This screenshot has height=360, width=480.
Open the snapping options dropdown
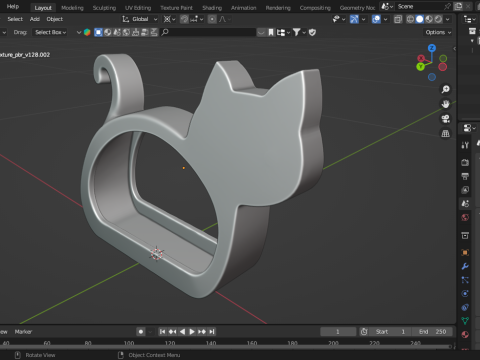tap(197, 19)
